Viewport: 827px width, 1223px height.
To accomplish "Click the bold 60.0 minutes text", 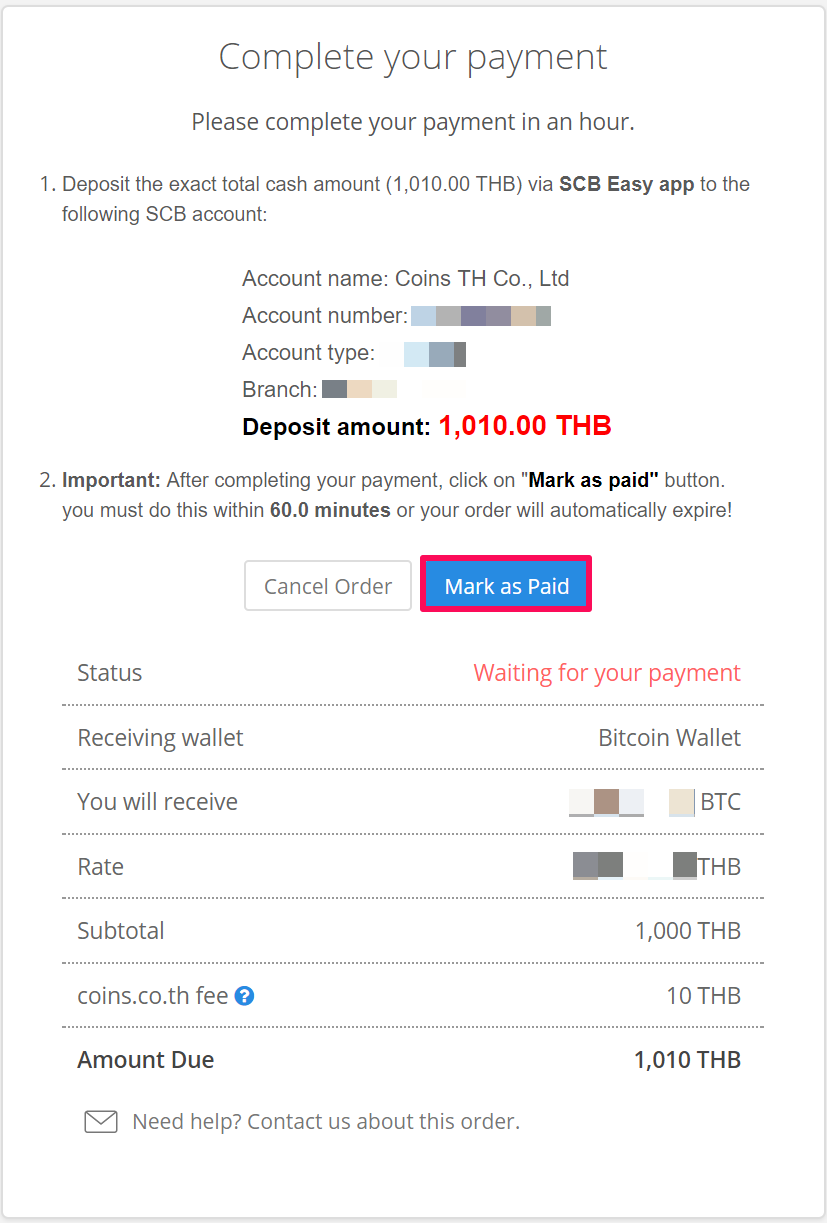I will [x=330, y=510].
